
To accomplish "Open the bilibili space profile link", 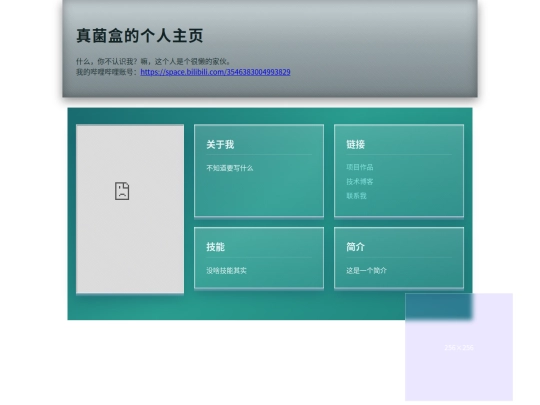I will pos(215,72).
